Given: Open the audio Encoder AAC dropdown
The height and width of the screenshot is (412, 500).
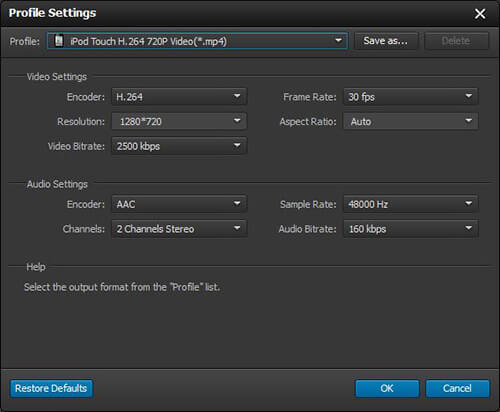Looking at the screenshot, I should click(x=179, y=204).
